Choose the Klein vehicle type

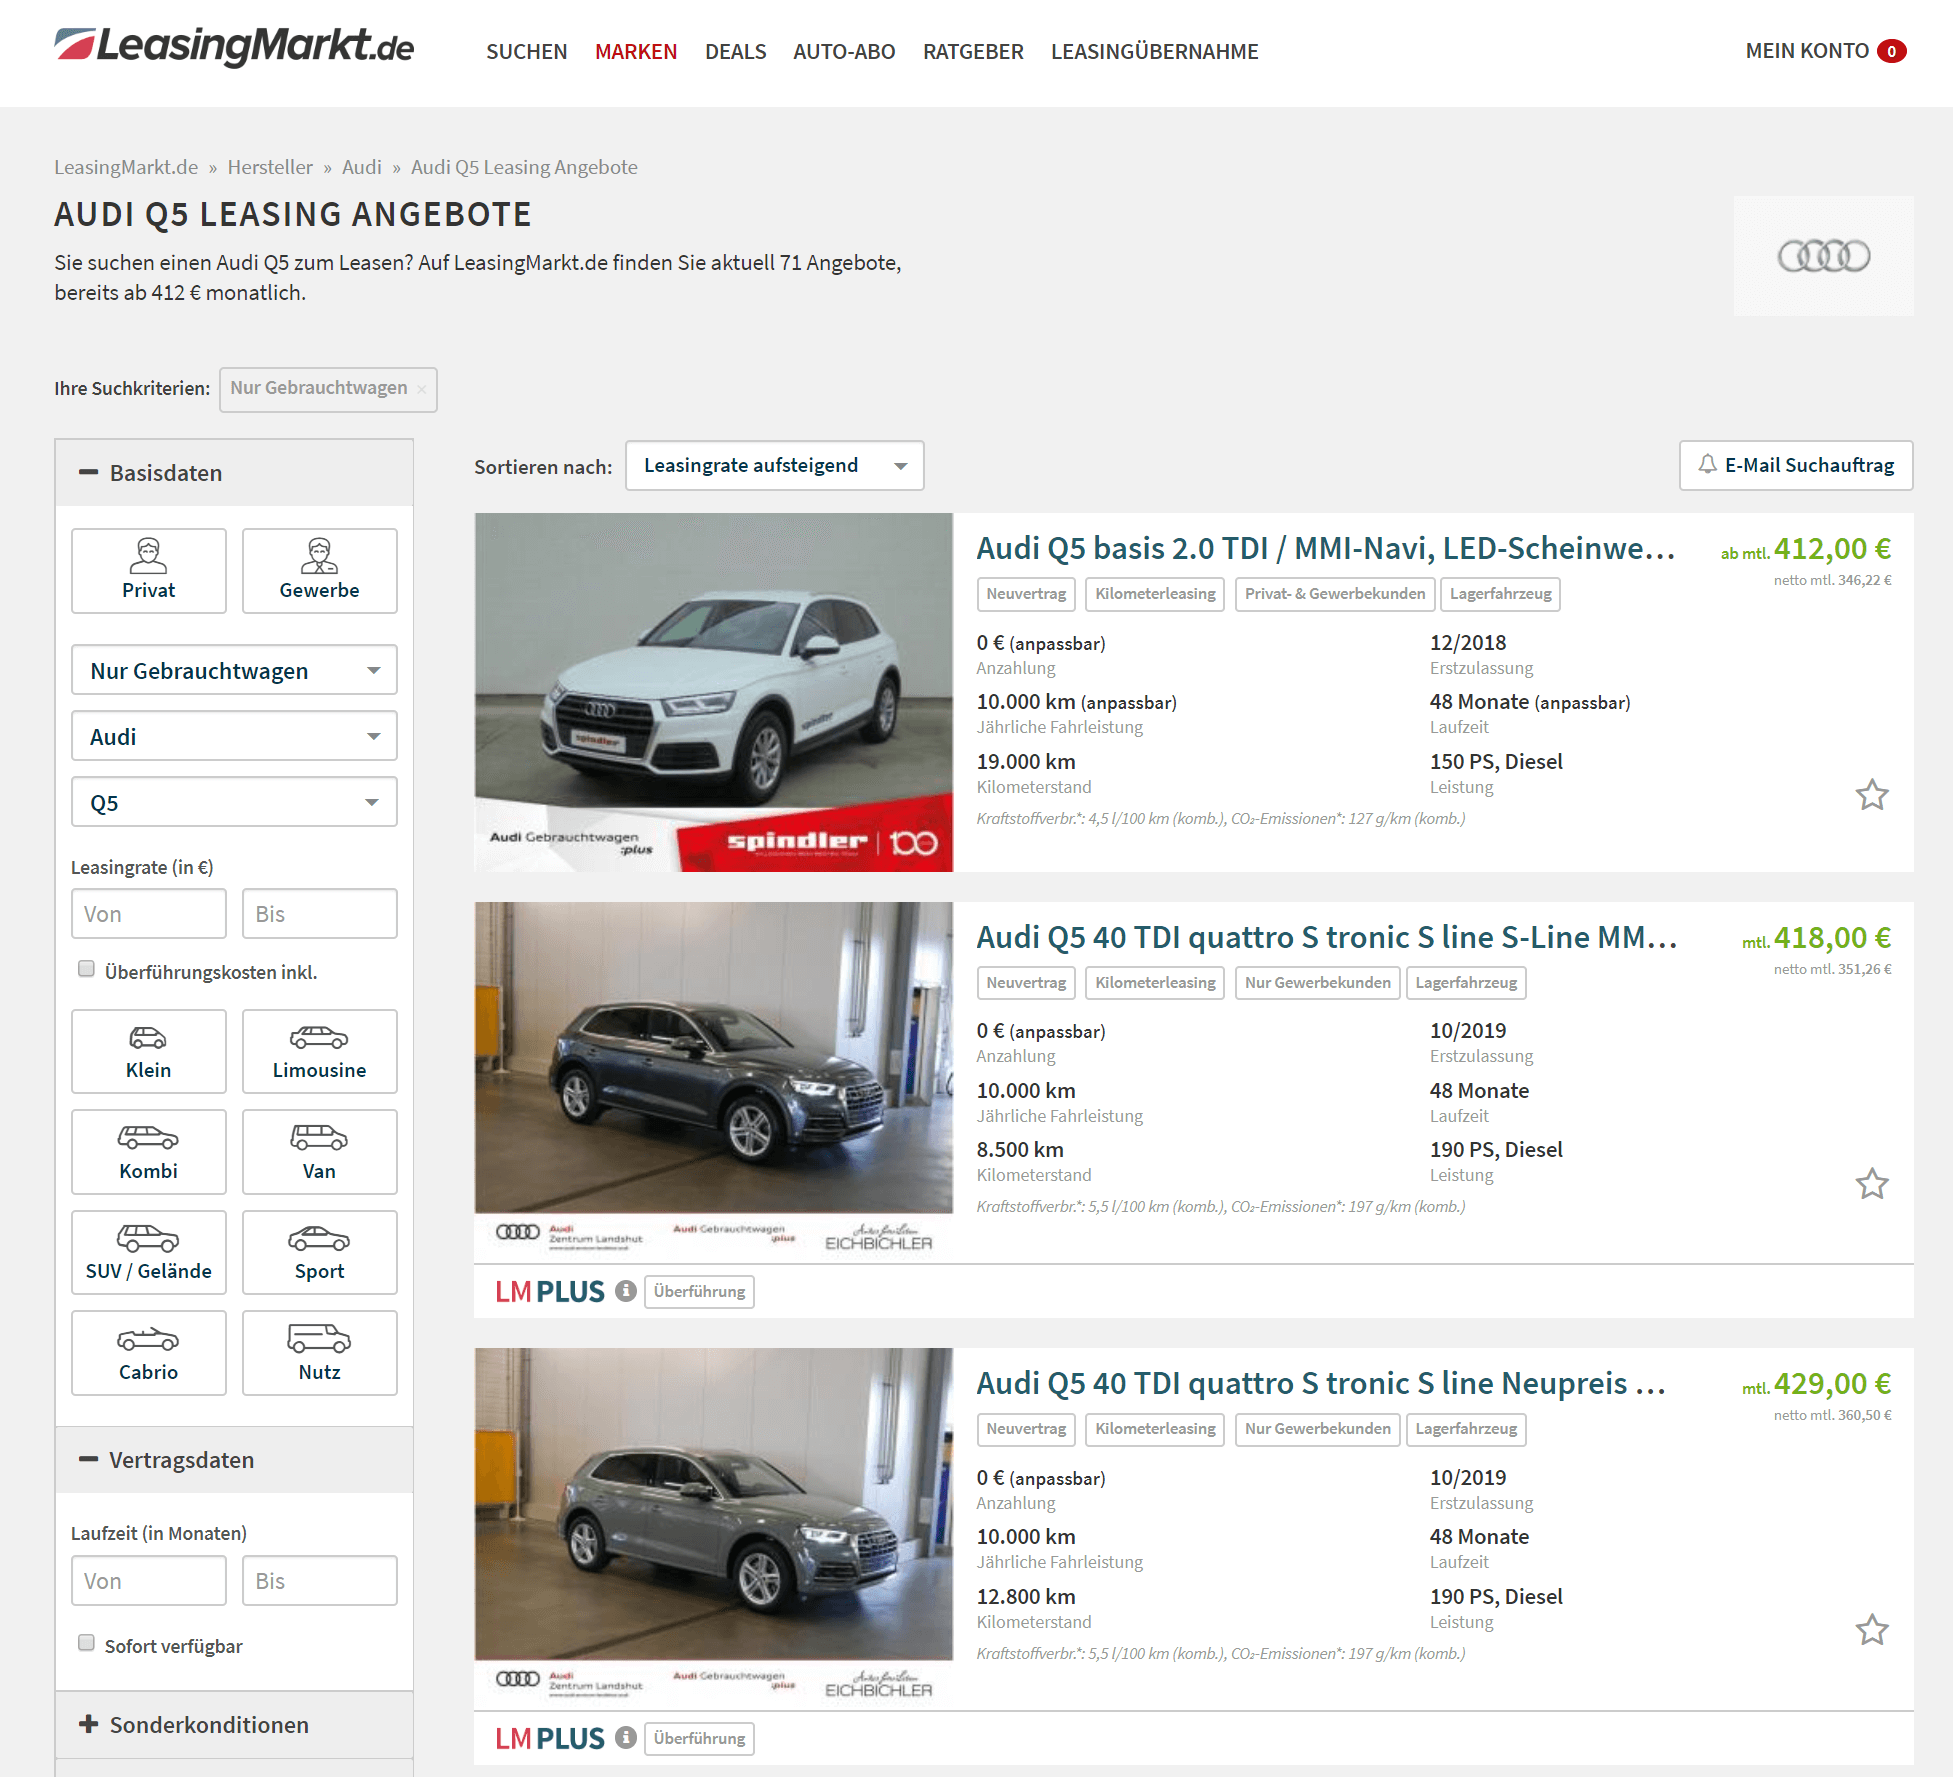pyautogui.click(x=149, y=1051)
